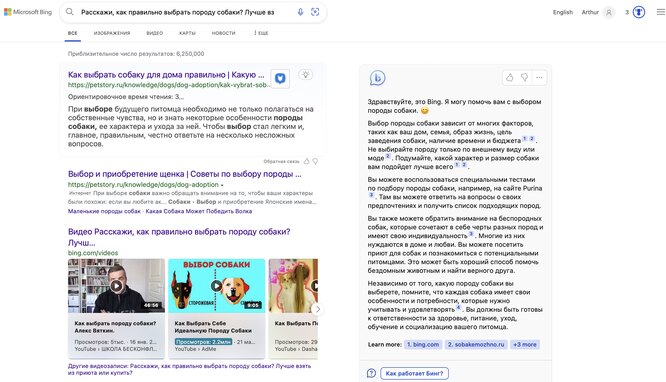Viewport: 666px width, 382px height.
Task: Open result Выбор и приобретение щенка
Action: pyautogui.click(x=185, y=174)
